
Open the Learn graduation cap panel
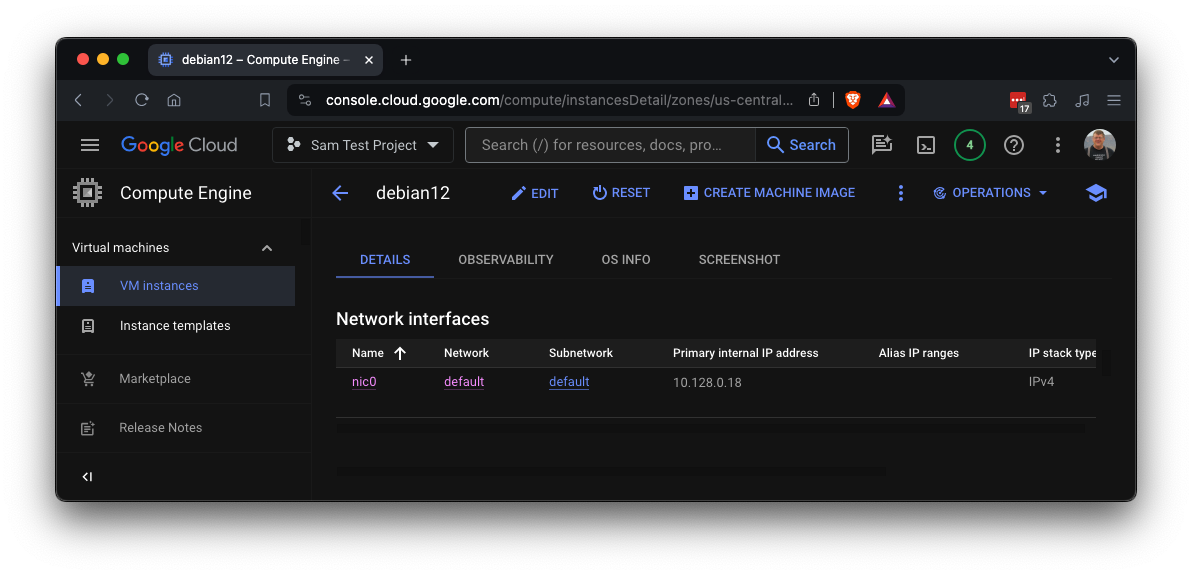1096,193
